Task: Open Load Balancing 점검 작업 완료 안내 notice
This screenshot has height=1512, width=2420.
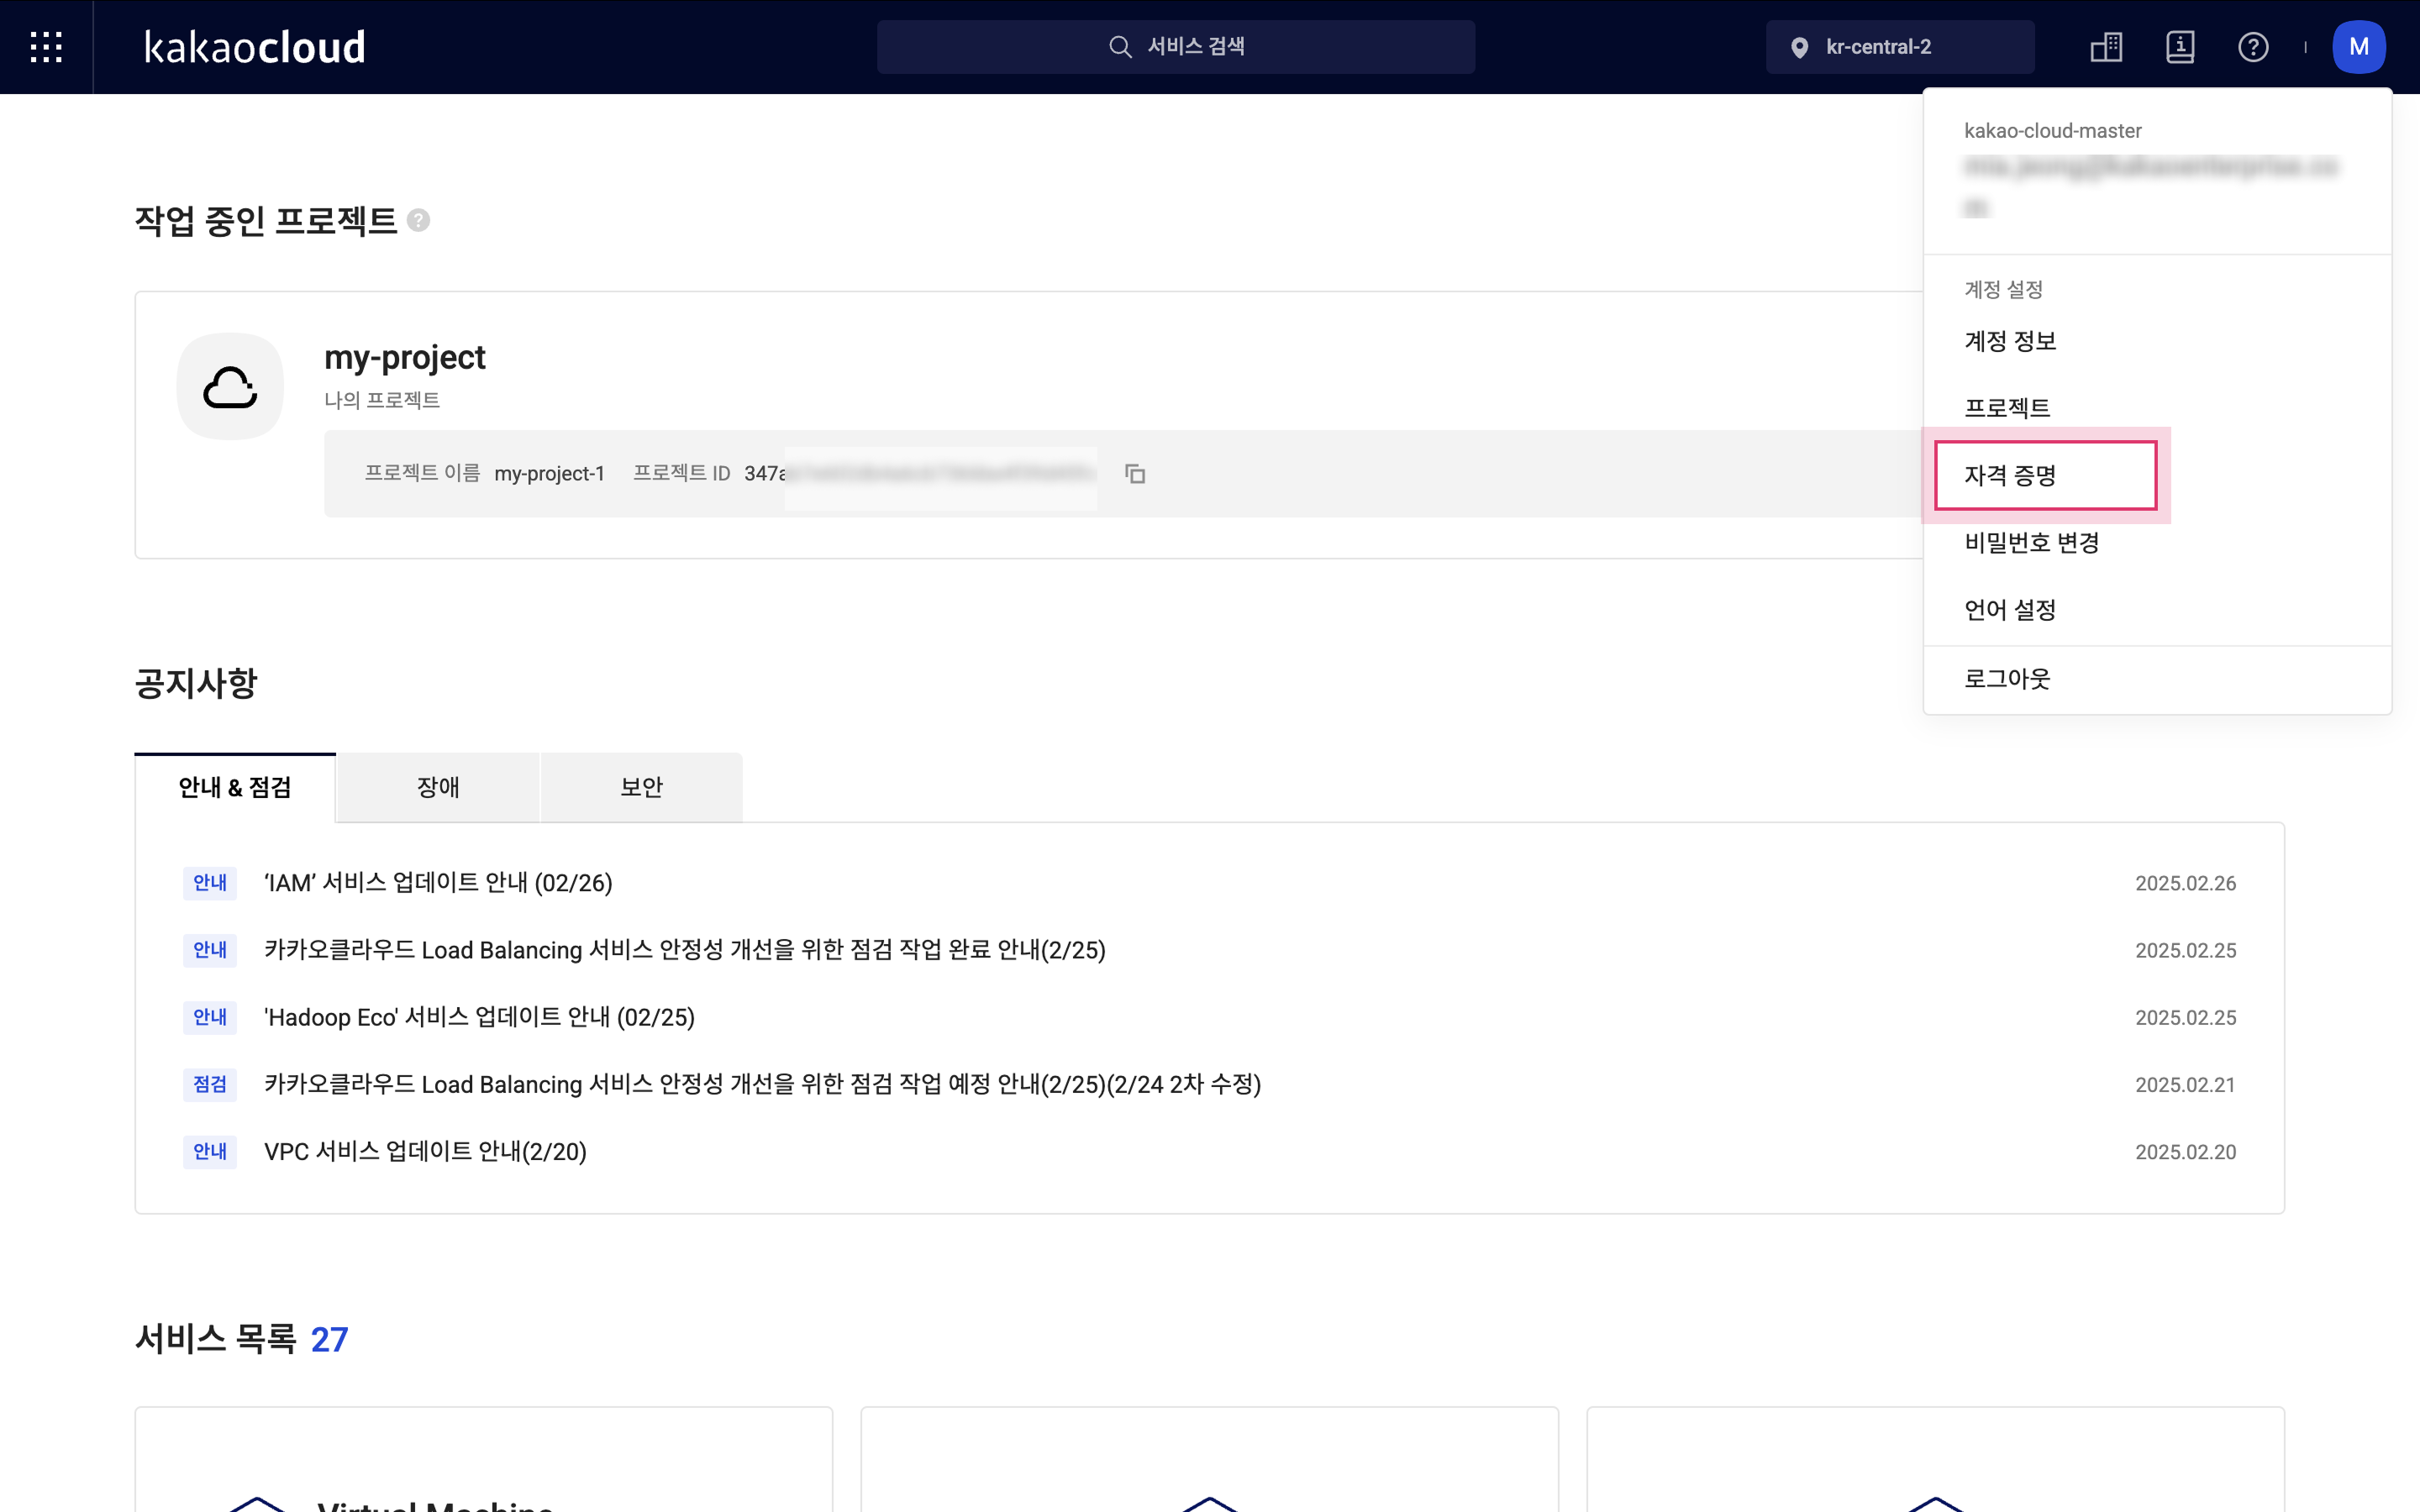Action: pos(685,950)
